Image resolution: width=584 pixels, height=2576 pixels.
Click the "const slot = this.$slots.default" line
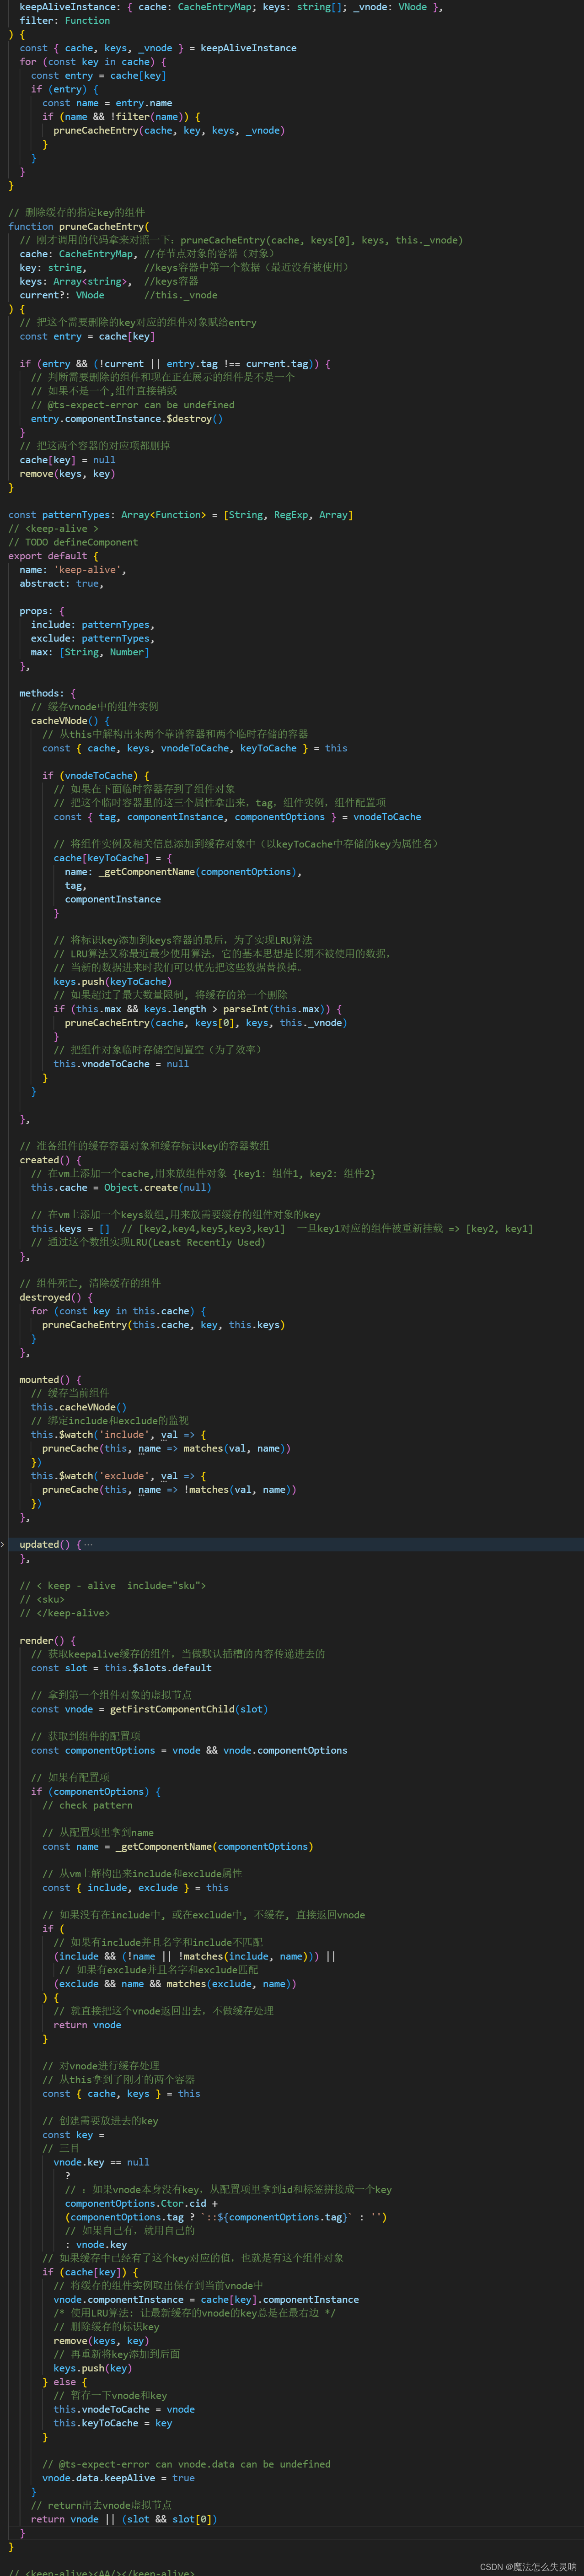121,1668
